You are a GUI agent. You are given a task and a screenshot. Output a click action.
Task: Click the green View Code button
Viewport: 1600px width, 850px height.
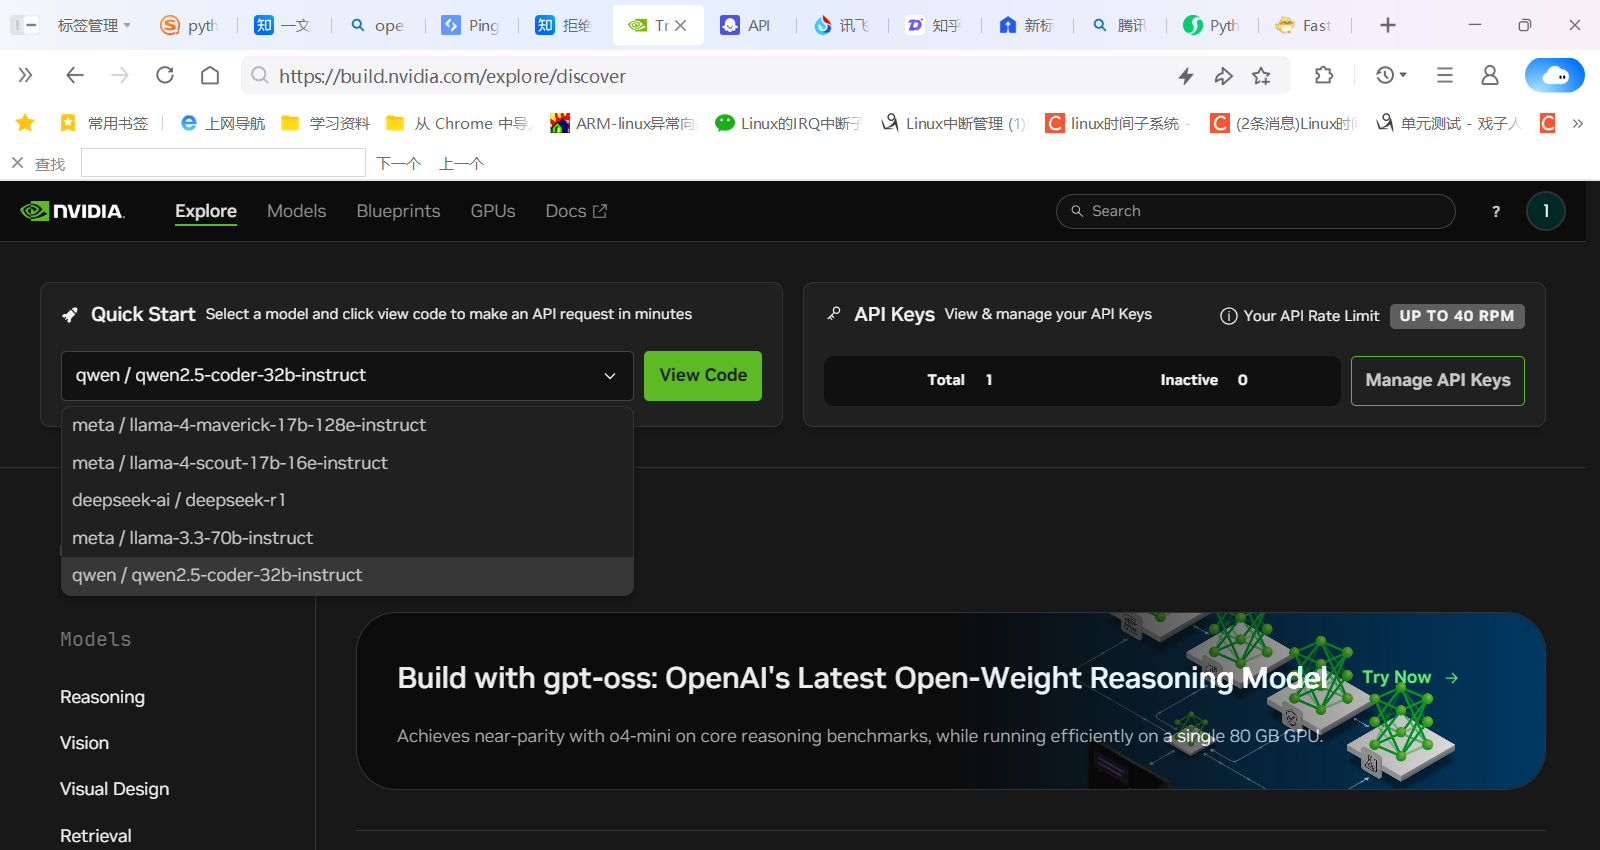703,376
